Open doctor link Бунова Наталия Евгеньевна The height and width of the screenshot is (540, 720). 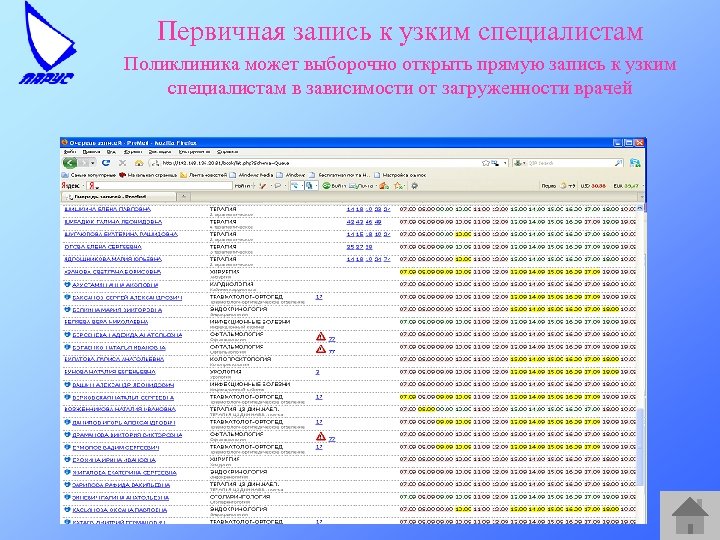pos(110,372)
